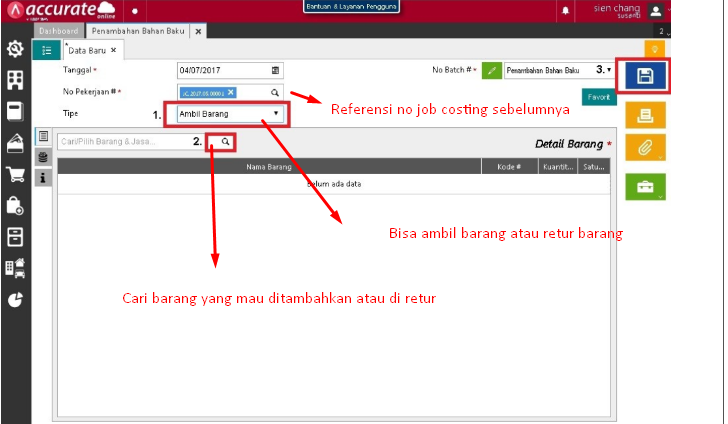Screen dimensions: 728x424
Task: Click the green pencil edit batch icon
Action: (x=492, y=71)
